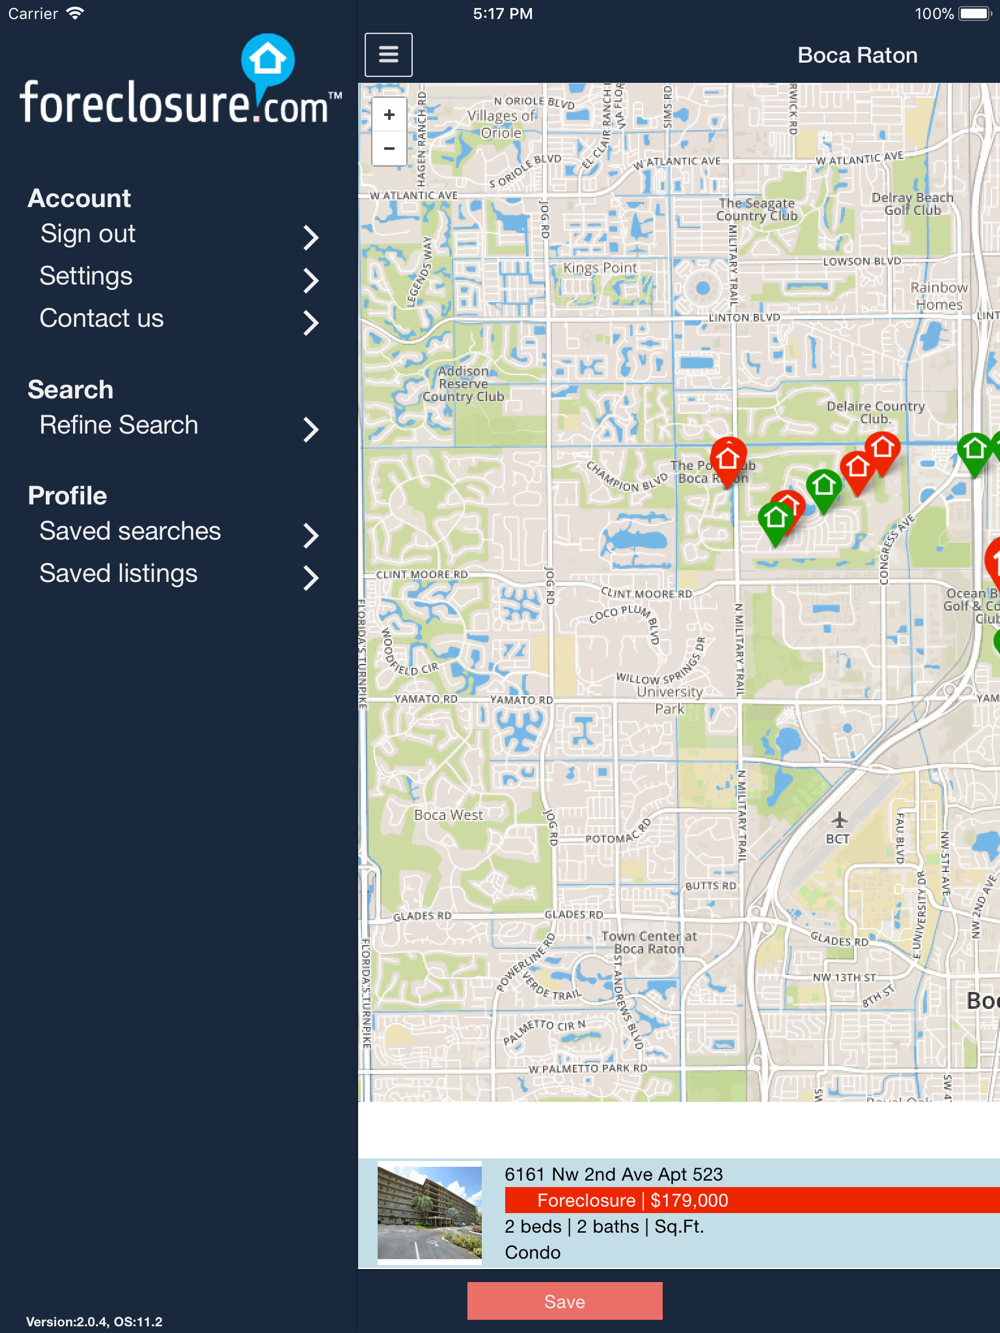
Task: Open Settings in the side menu
Action: click(86, 276)
